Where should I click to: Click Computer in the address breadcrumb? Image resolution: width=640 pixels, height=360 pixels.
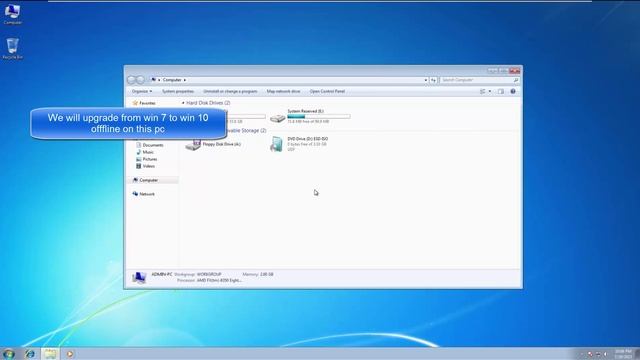(172, 80)
